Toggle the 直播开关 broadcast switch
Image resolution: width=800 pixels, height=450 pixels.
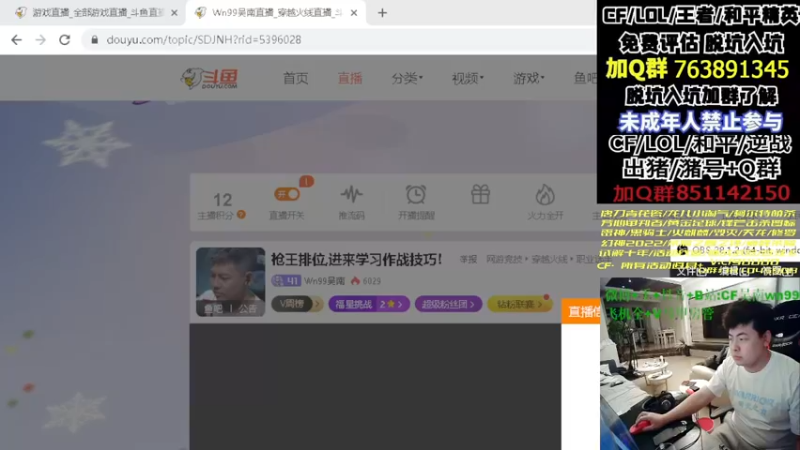(287, 194)
